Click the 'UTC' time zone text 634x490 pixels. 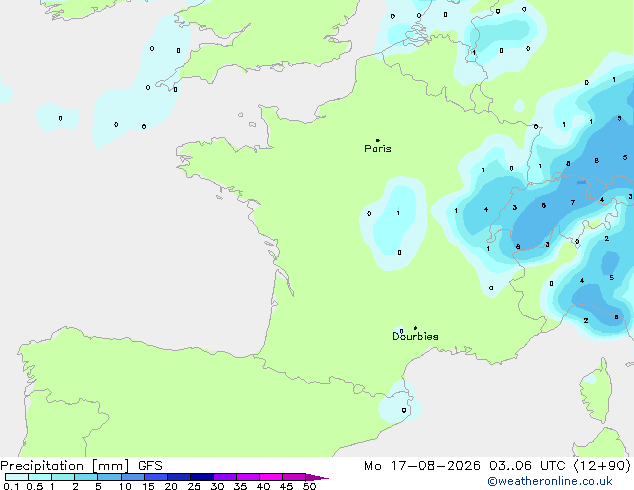pos(553,466)
